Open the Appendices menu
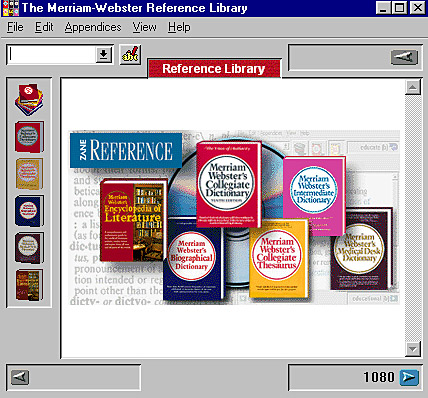 pyautogui.click(x=93, y=27)
